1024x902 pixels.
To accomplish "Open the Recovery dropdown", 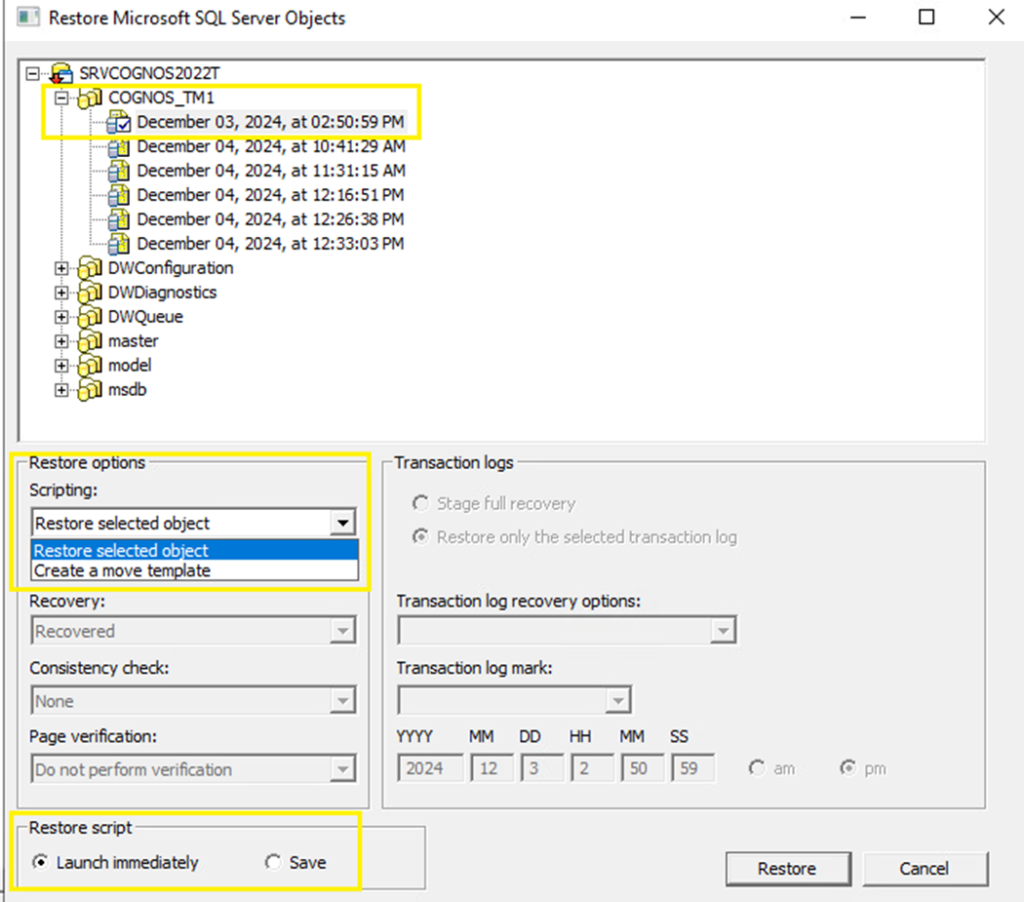I will pos(342,631).
